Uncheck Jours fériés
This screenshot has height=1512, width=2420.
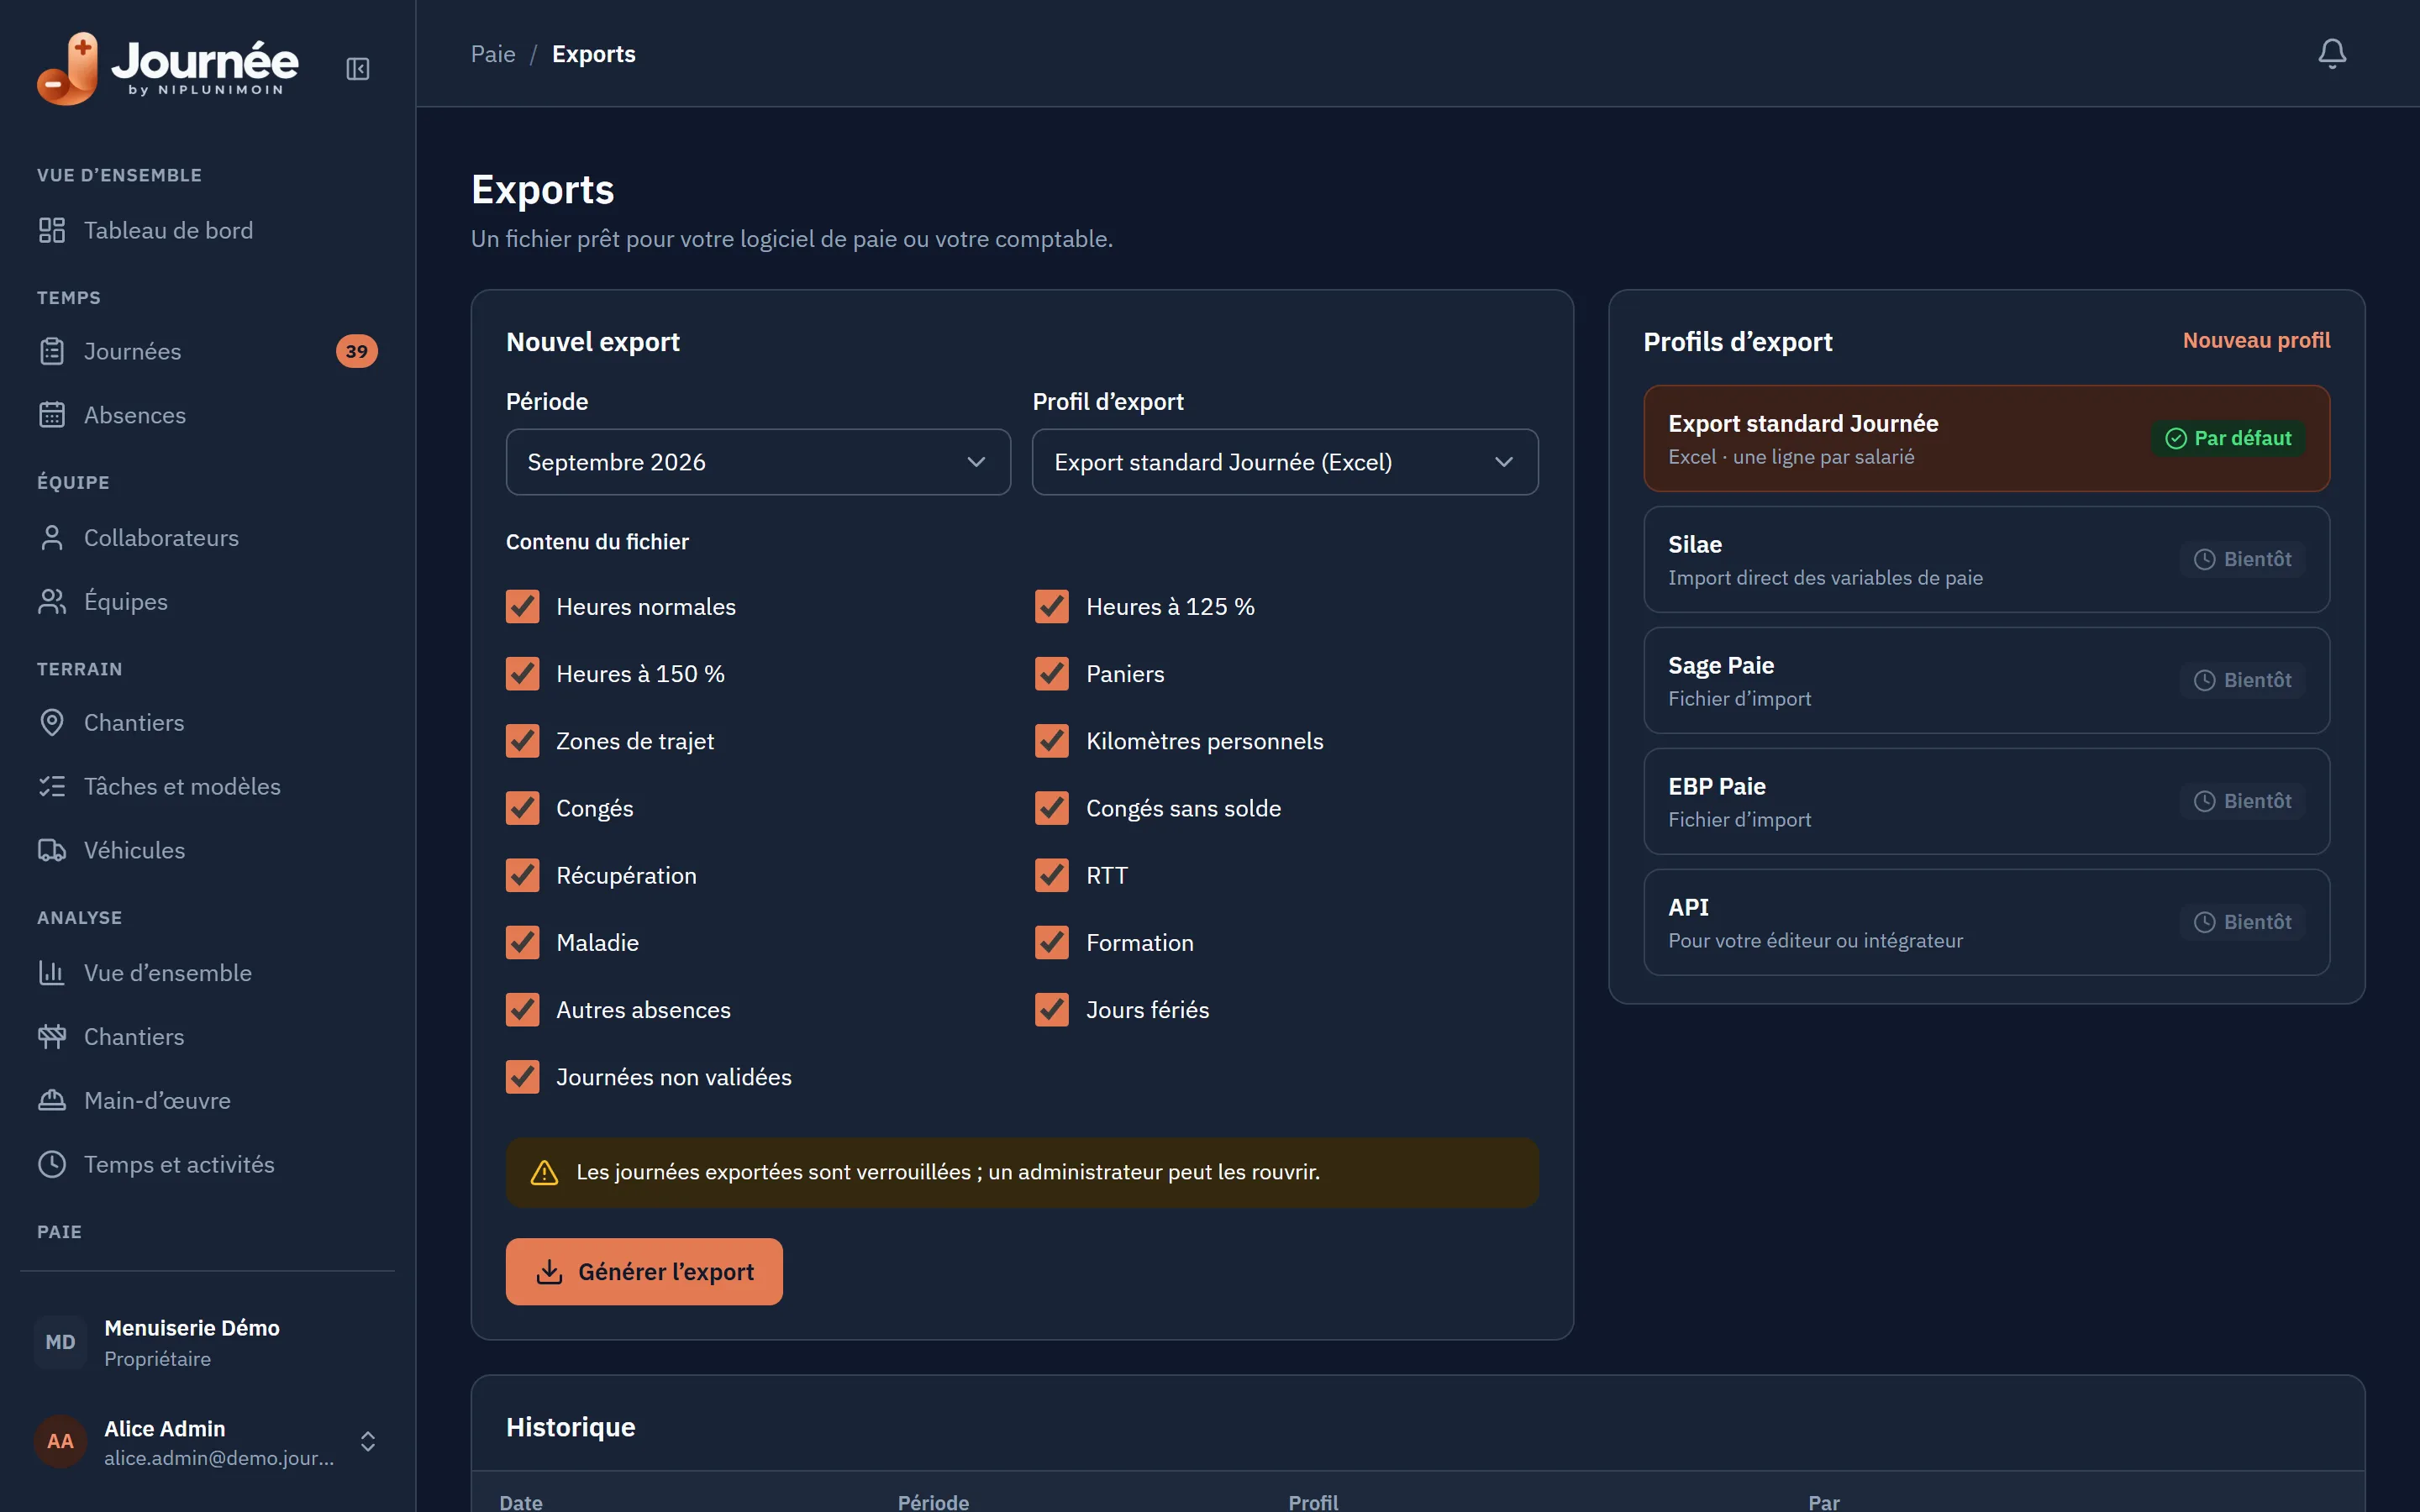coord(1051,1010)
